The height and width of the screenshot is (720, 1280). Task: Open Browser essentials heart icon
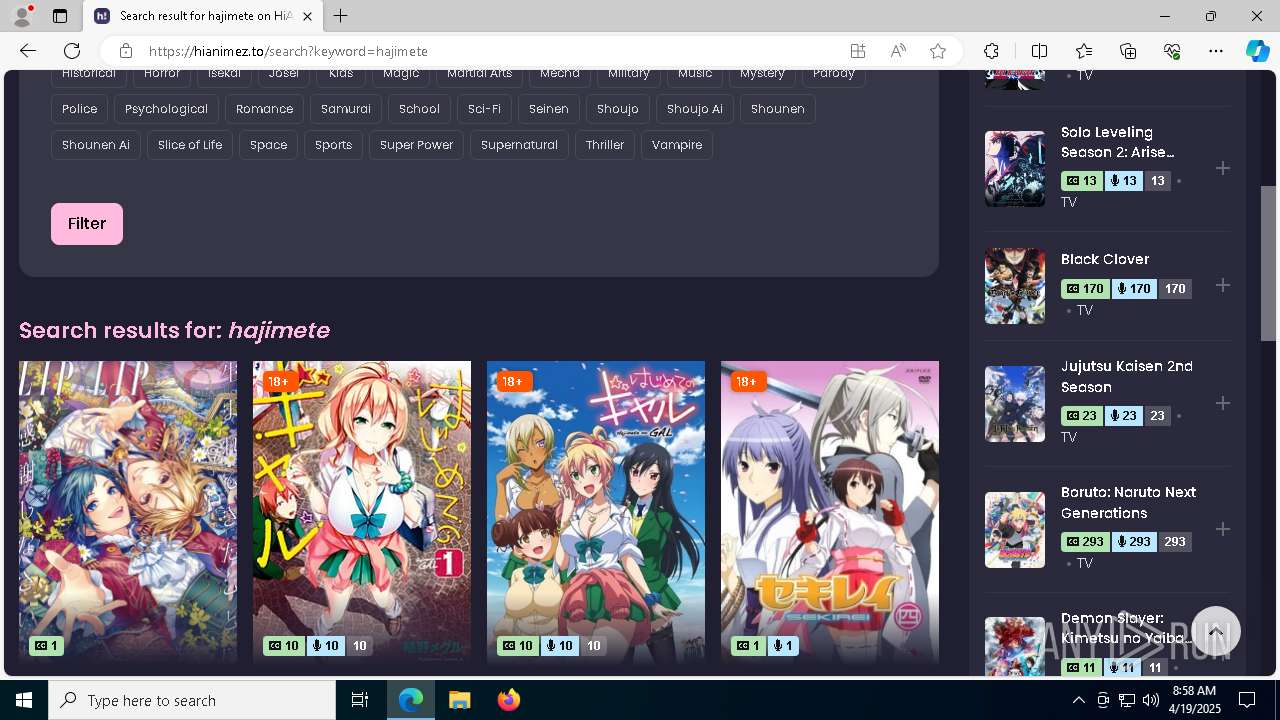pos(1172,51)
